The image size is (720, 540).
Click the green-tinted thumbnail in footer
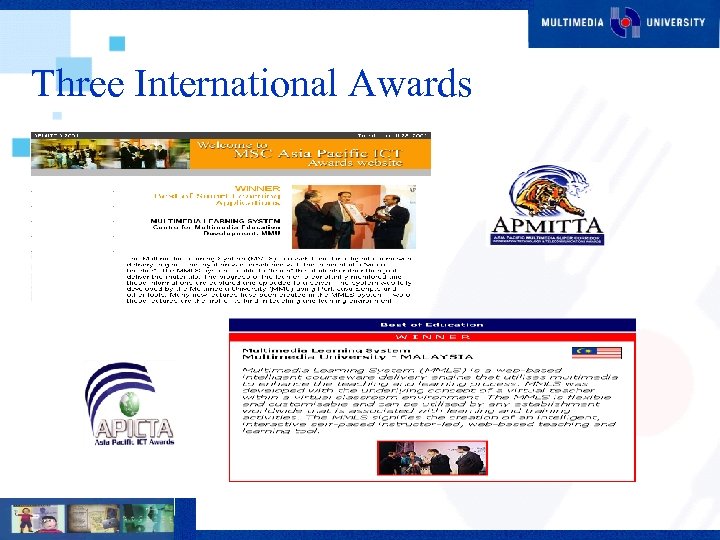click(148, 519)
